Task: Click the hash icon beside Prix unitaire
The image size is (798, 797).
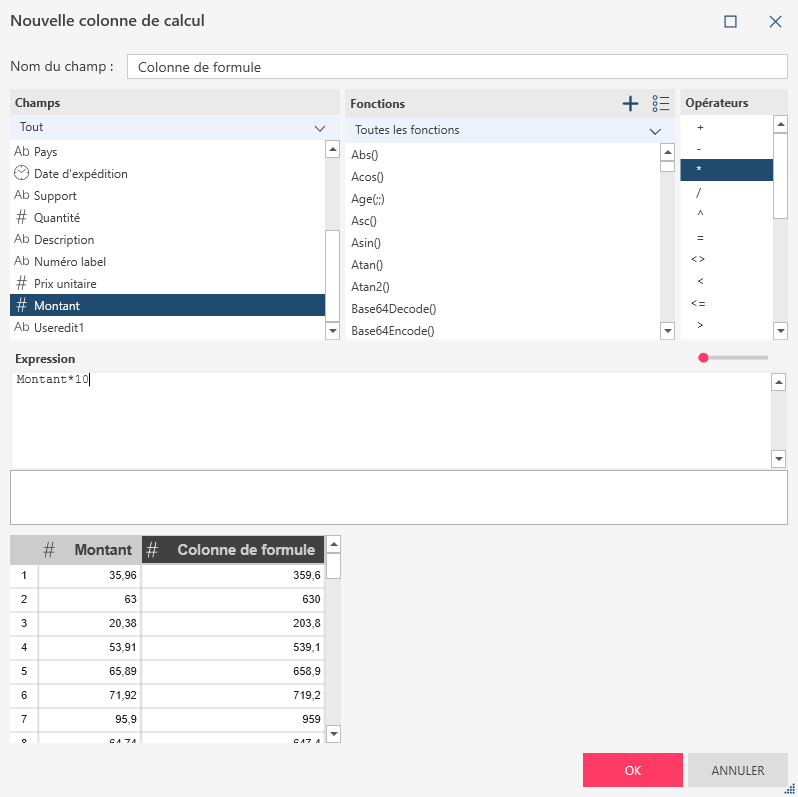Action: pyautogui.click(x=21, y=283)
